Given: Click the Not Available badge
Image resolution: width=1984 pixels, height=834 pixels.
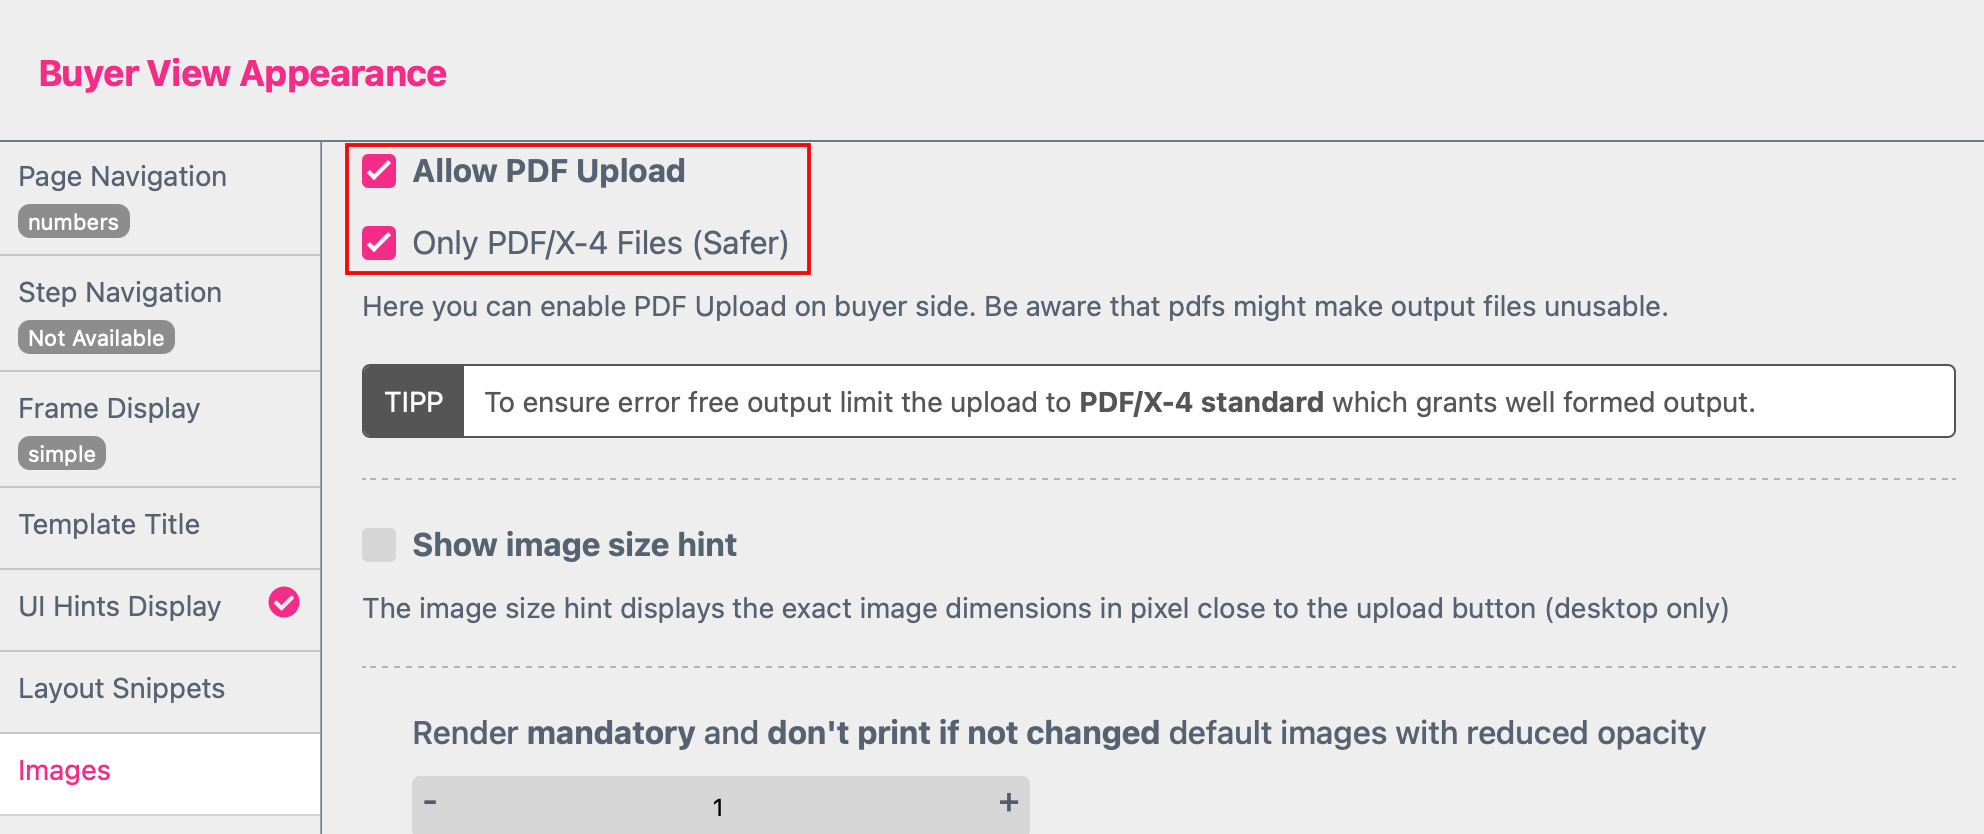Looking at the screenshot, I should pyautogui.click(x=96, y=338).
